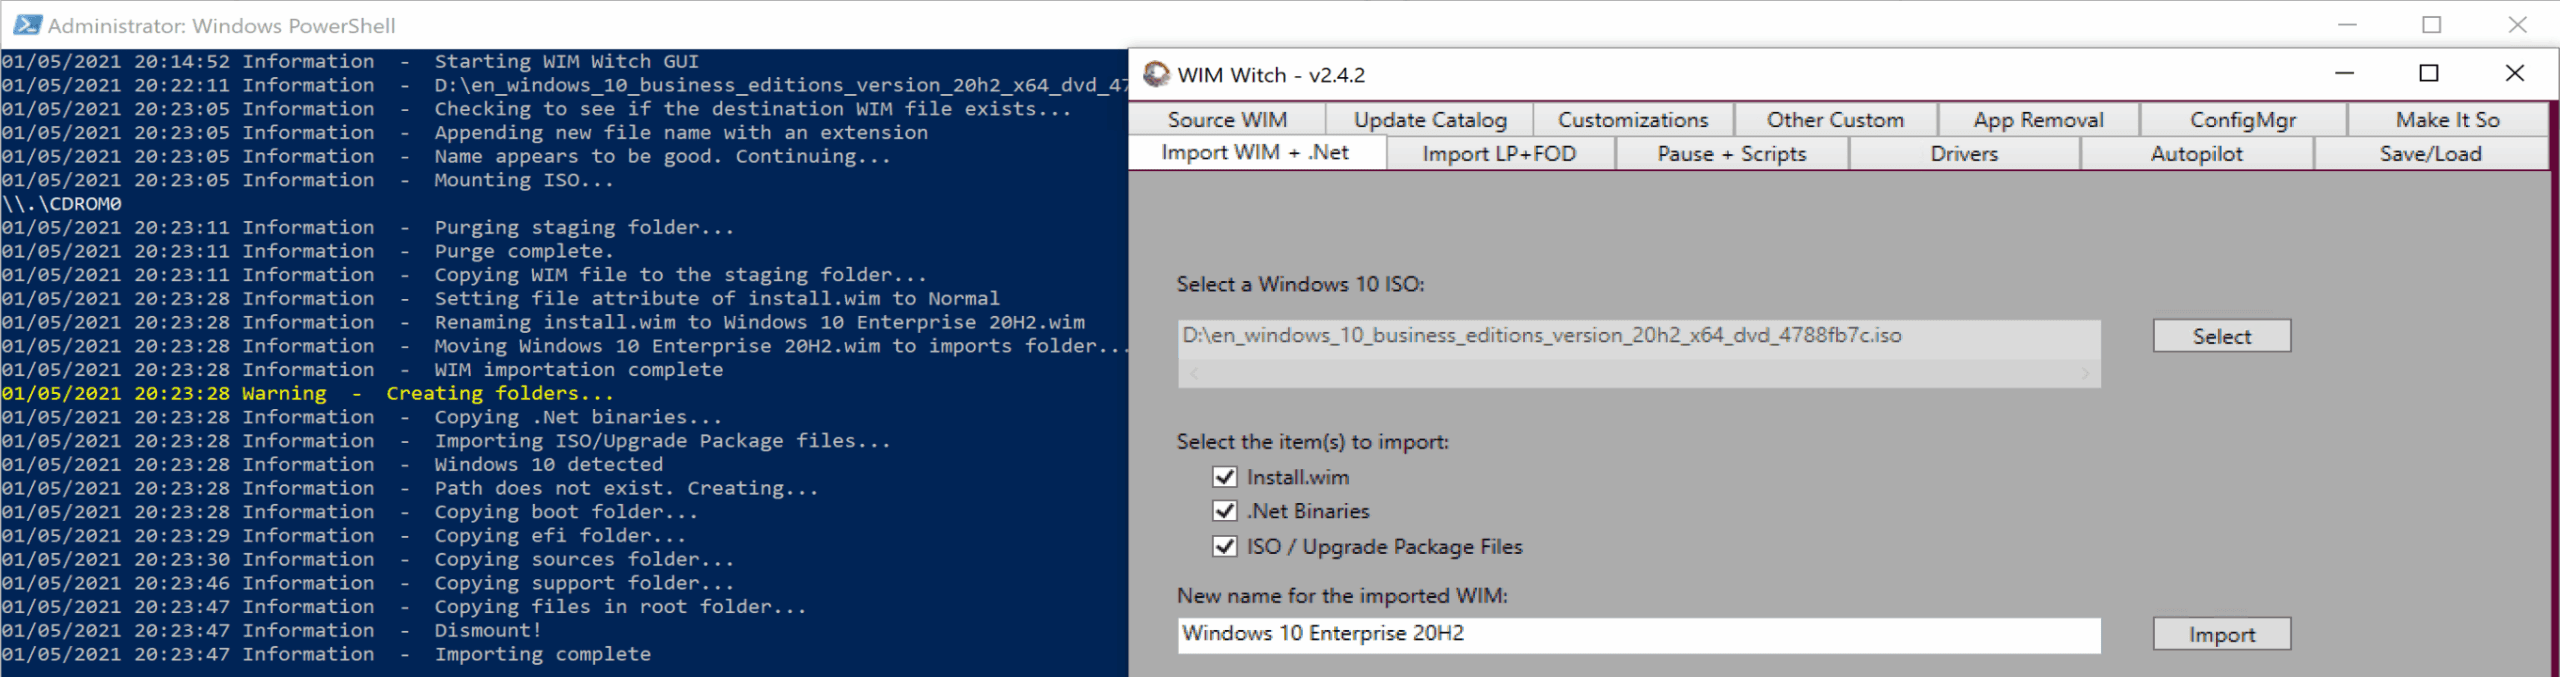Disable ISO / Upgrade Package Files option
Screen dimensions: 2560x677
click(1224, 546)
